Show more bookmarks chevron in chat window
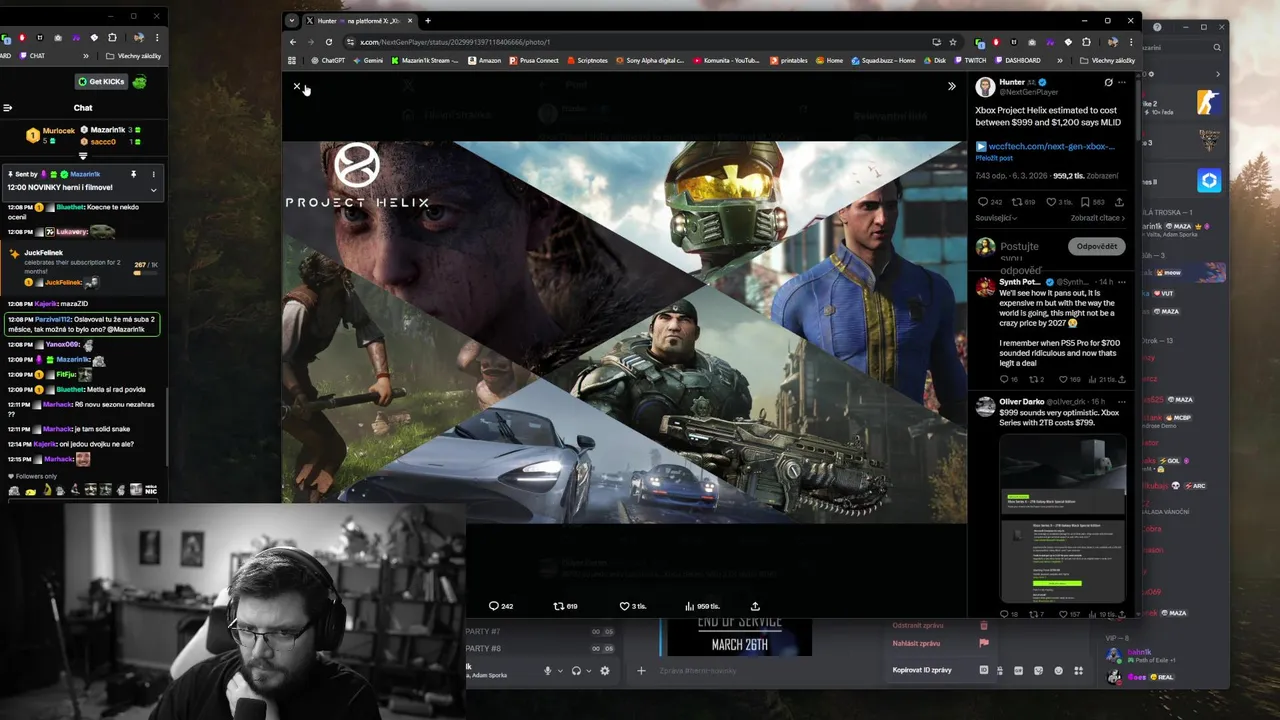Image resolution: width=1280 pixels, height=720 pixels. [86, 56]
